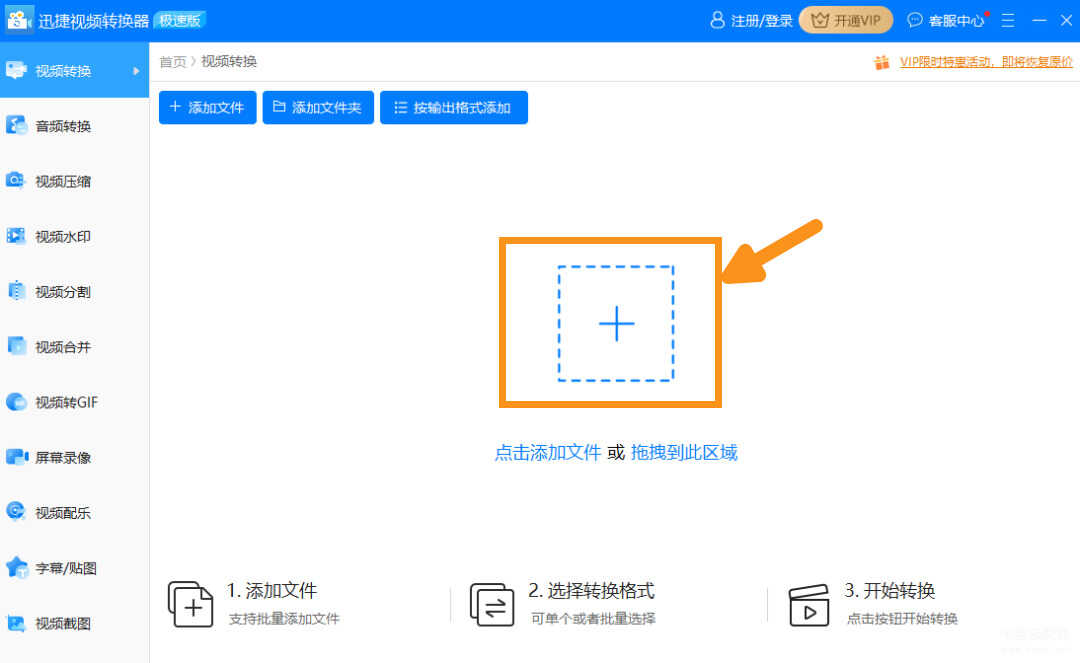Open 视频转GIF tool
This screenshot has height=663, width=1080.
pyautogui.click(x=74, y=402)
